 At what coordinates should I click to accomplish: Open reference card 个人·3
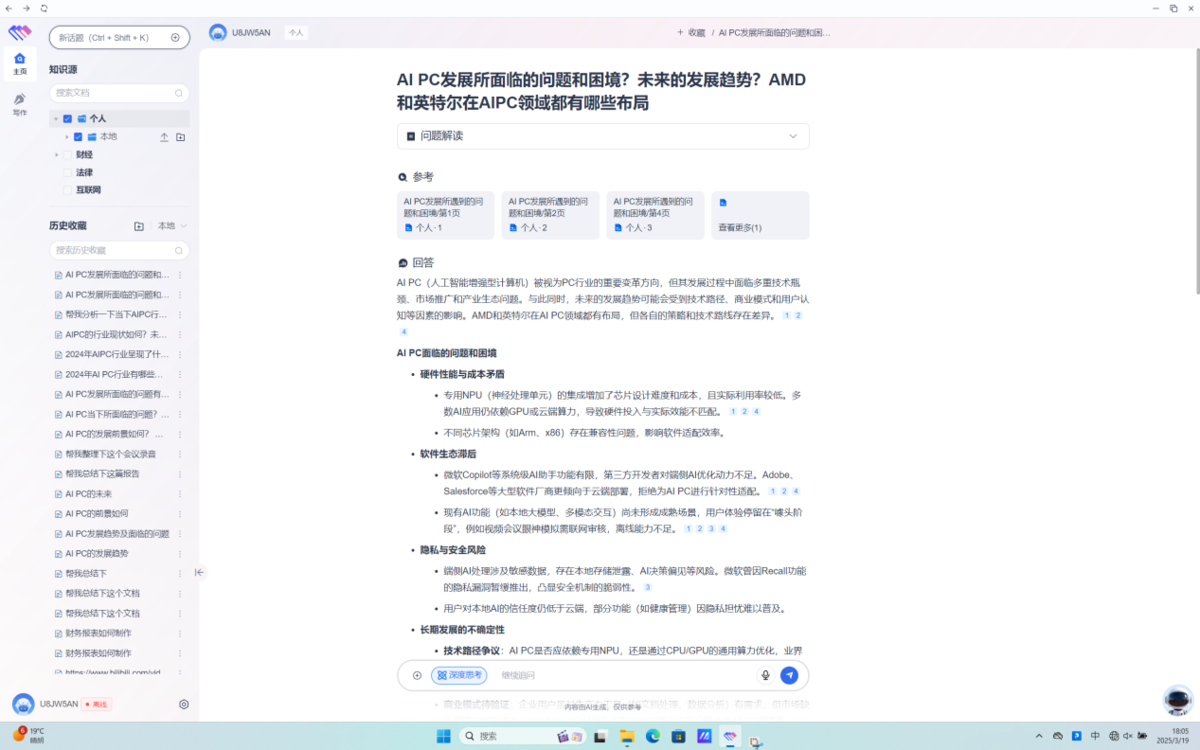pos(655,215)
